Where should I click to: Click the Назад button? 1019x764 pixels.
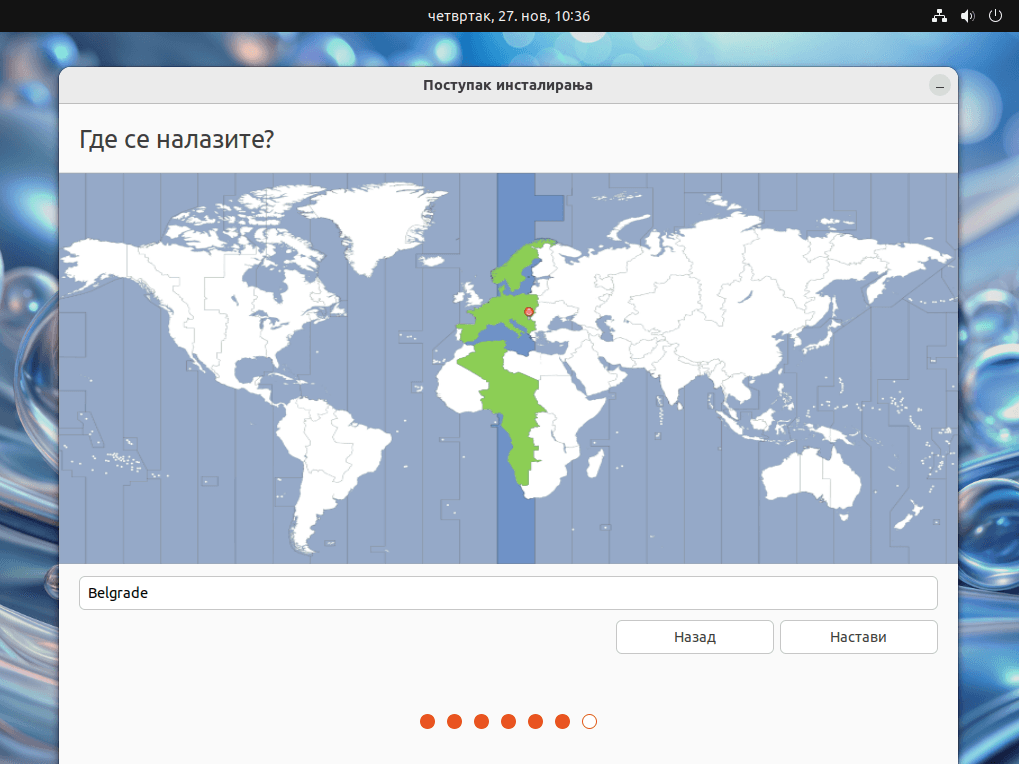click(695, 637)
